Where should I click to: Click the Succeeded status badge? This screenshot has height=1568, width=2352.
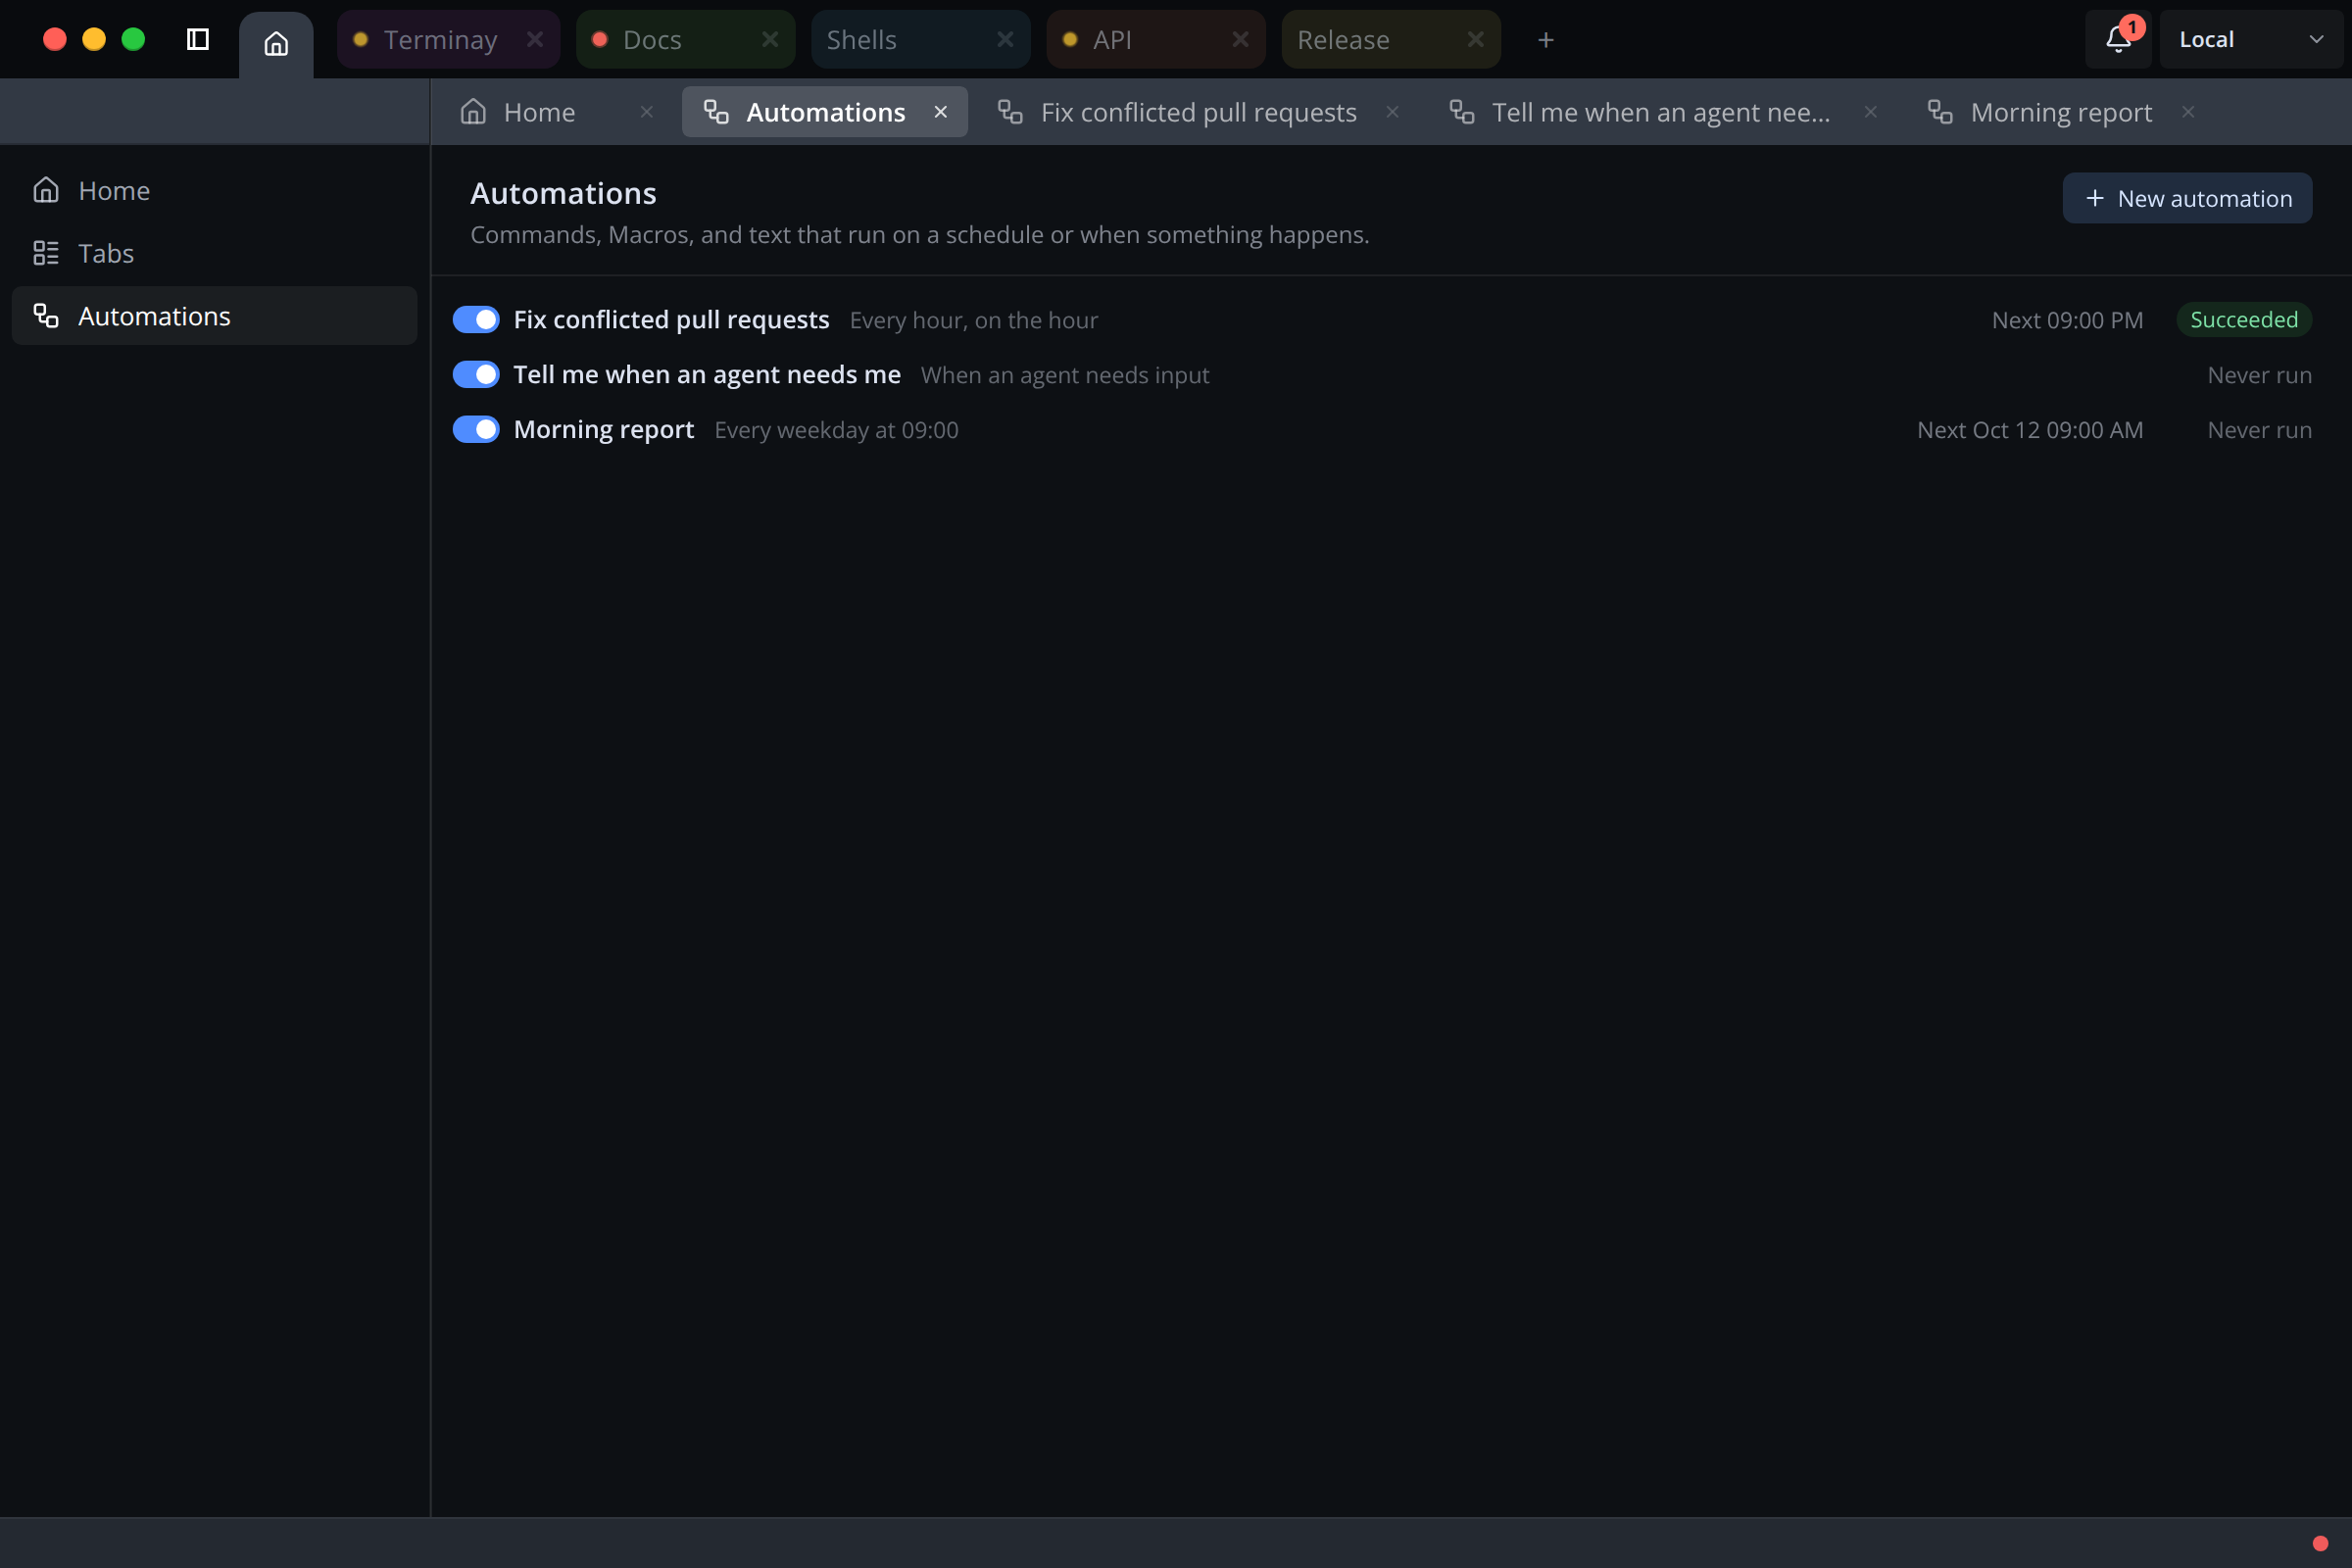(2244, 320)
